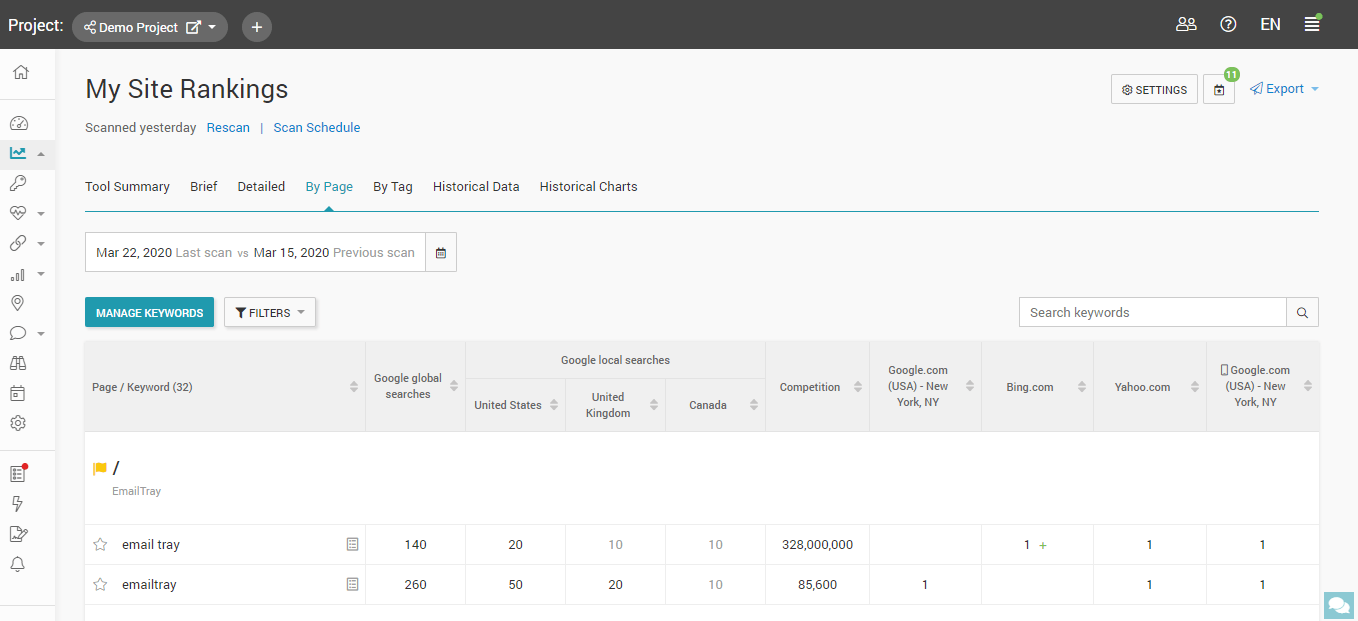1358x621 pixels.
Task: Click the Search keywords input field
Action: point(1152,313)
